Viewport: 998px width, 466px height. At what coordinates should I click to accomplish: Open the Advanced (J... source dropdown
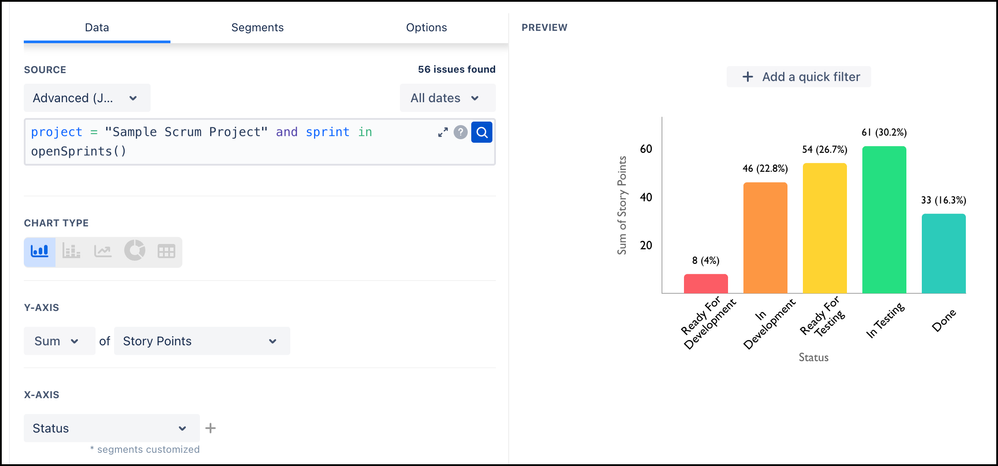coord(87,98)
